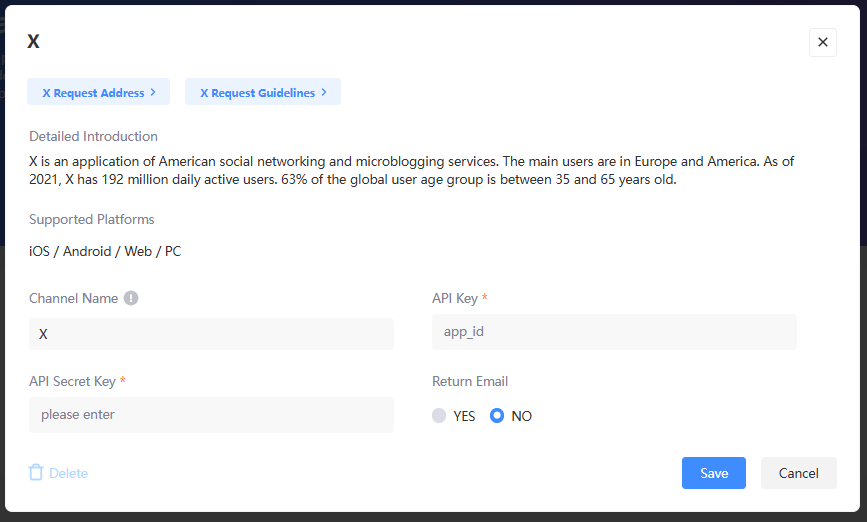Click the info icon beside Channel Name
This screenshot has height=522, width=867.
pyautogui.click(x=131, y=298)
